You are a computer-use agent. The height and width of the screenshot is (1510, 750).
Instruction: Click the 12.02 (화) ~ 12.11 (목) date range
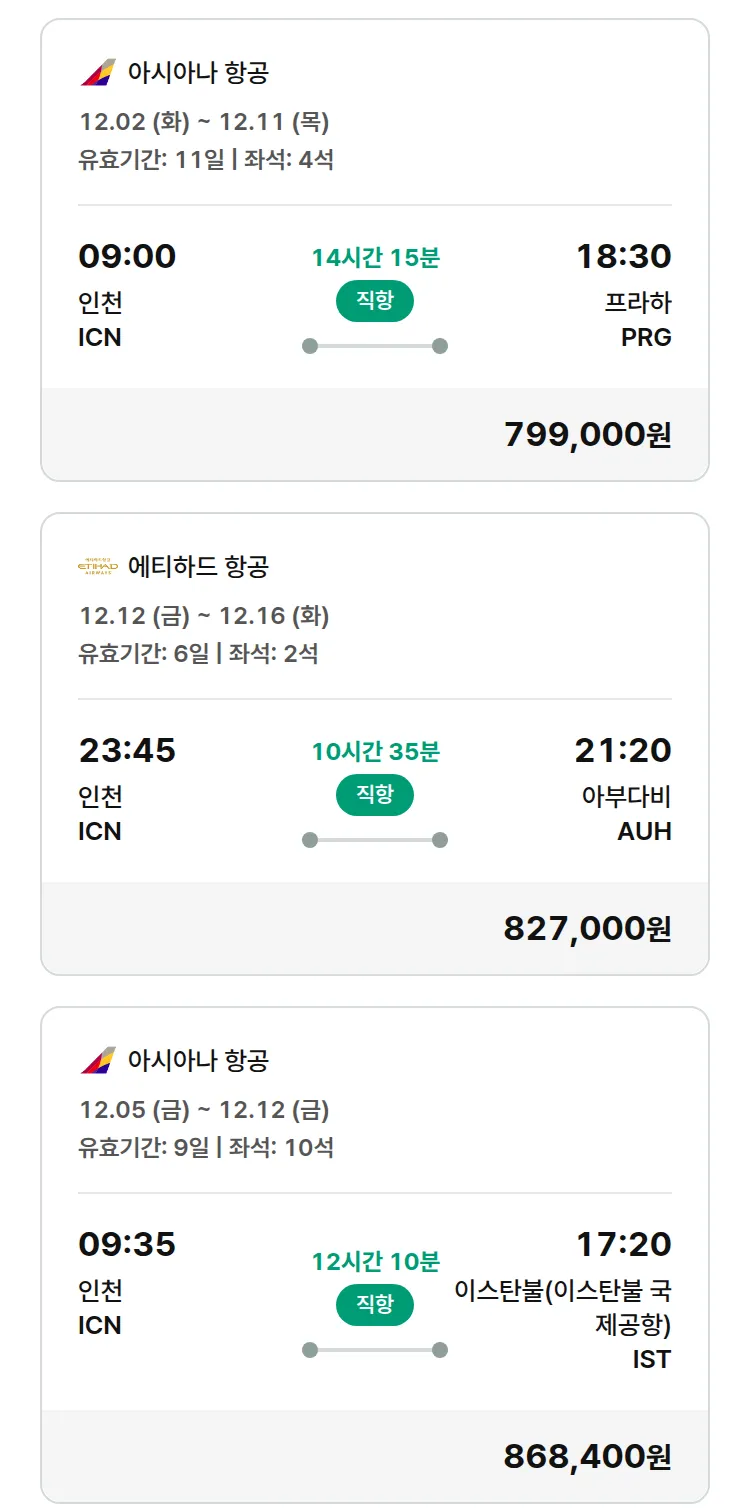[x=204, y=122]
